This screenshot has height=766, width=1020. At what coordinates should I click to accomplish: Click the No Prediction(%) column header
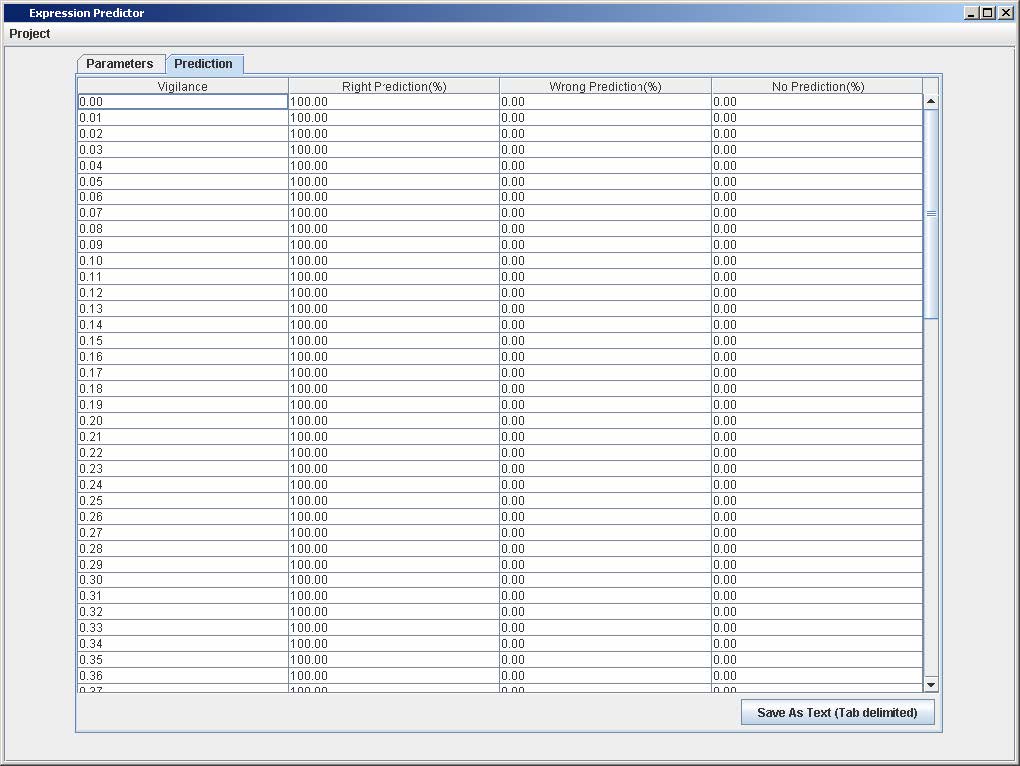(817, 86)
